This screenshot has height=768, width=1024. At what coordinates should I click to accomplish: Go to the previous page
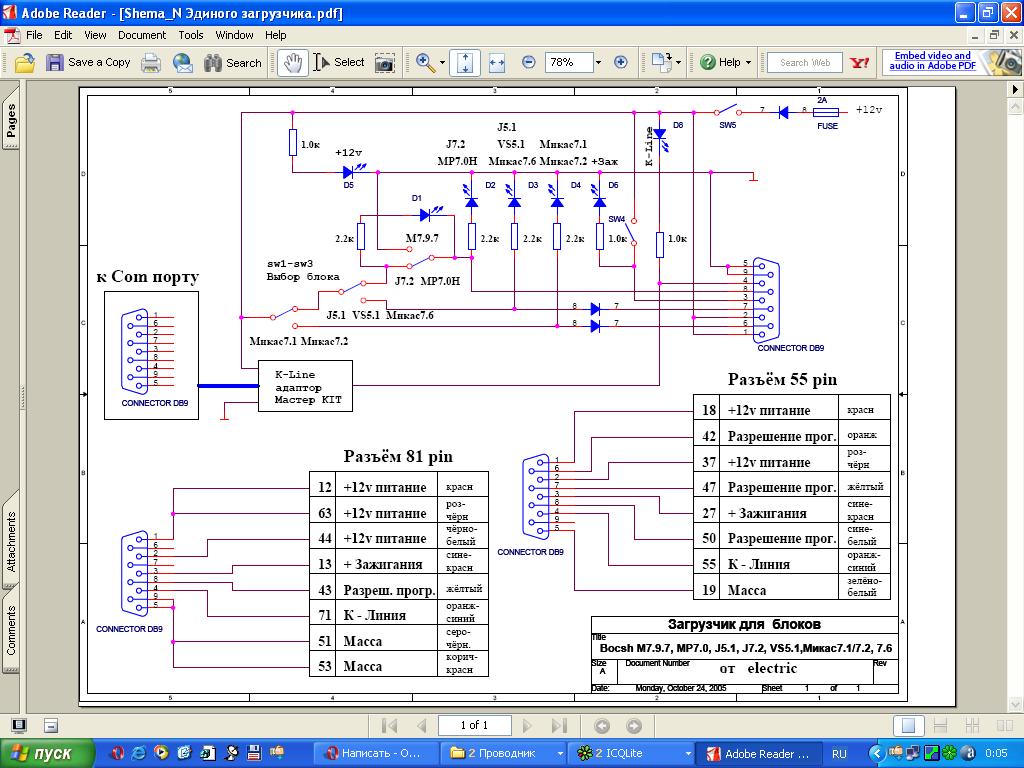[422, 726]
